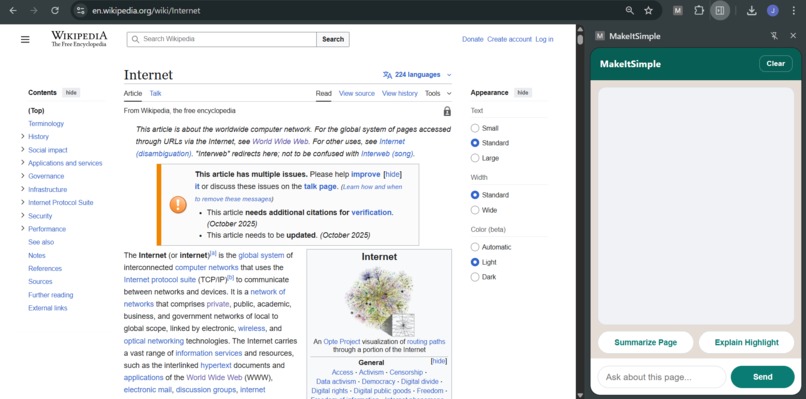Select Small text size

click(475, 128)
